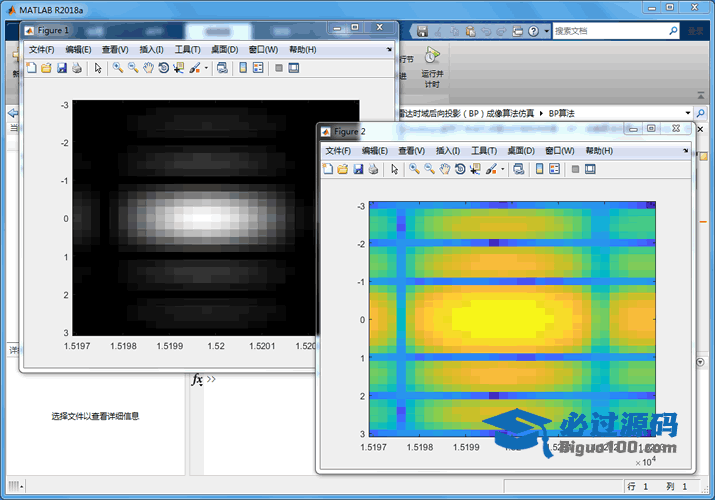Click Figure 2 dock arrow at menu bar end

[685, 150]
